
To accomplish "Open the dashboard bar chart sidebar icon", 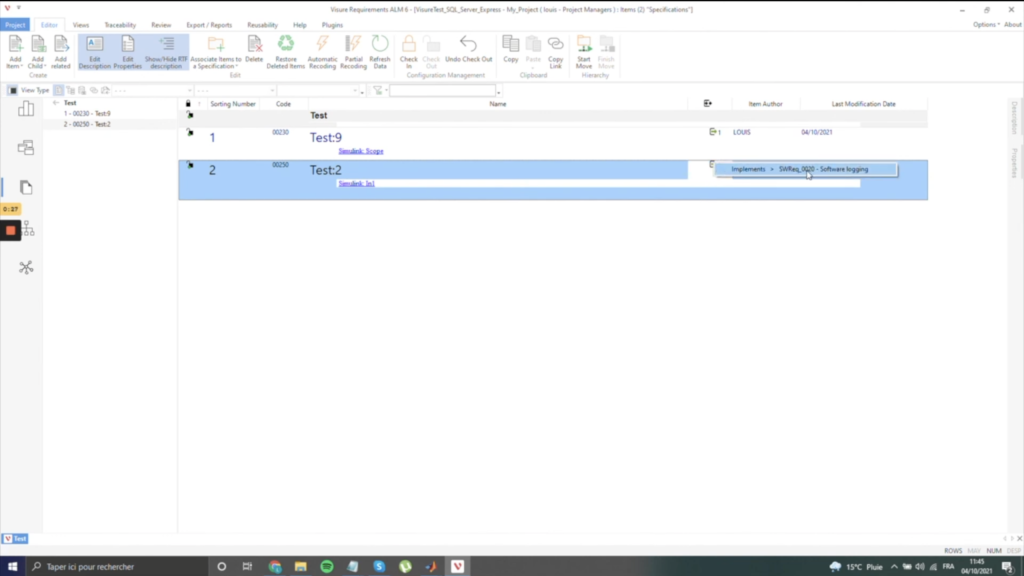I will point(26,109).
